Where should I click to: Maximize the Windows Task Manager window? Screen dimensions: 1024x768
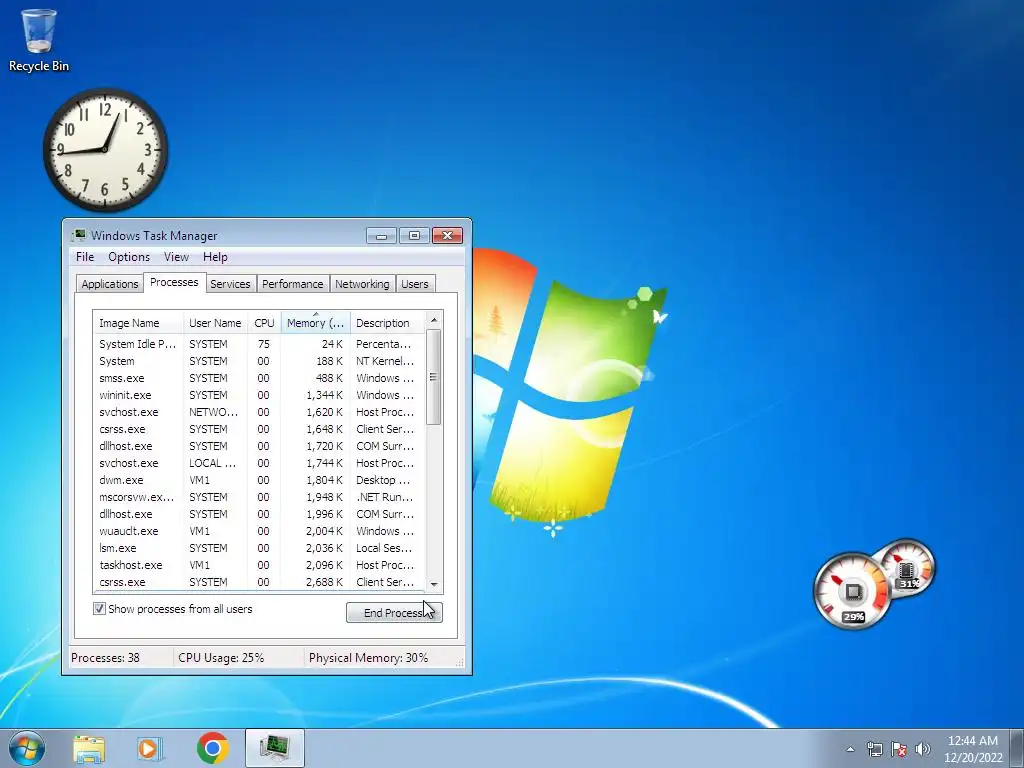tap(414, 235)
